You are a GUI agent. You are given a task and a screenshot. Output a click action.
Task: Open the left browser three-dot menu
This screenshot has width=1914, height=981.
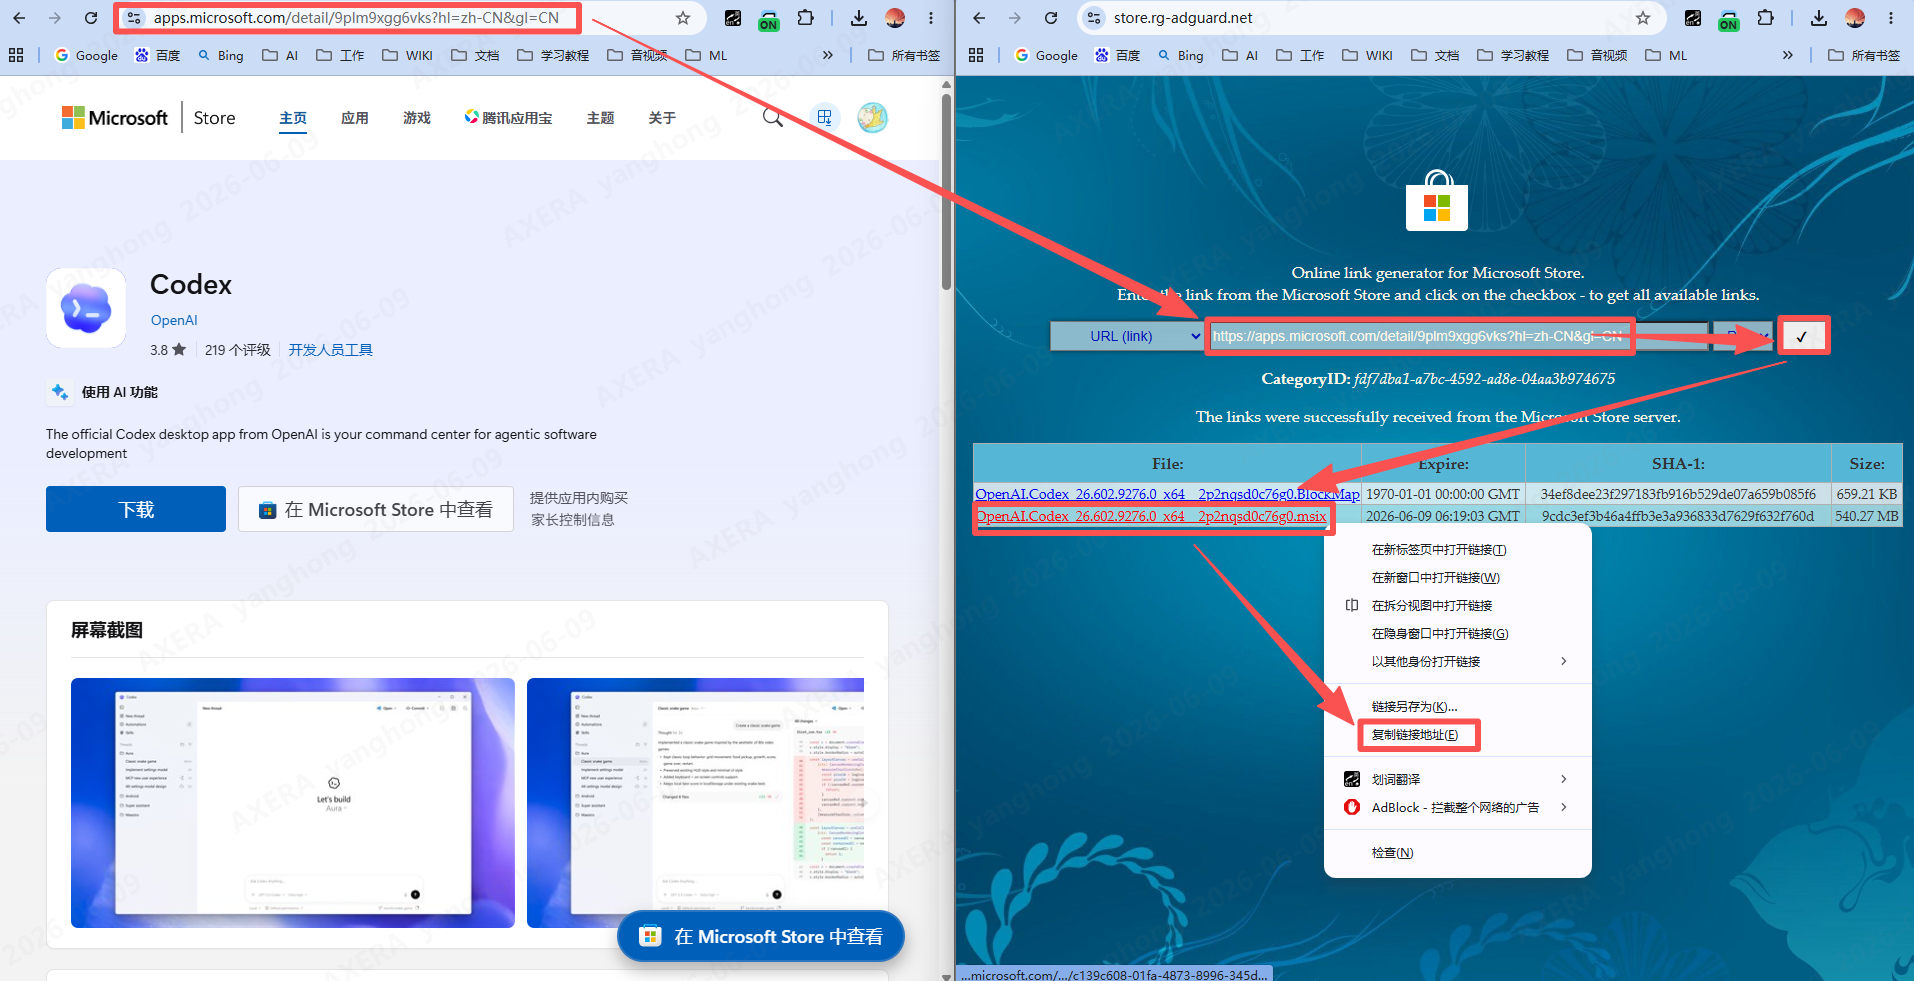point(931,18)
